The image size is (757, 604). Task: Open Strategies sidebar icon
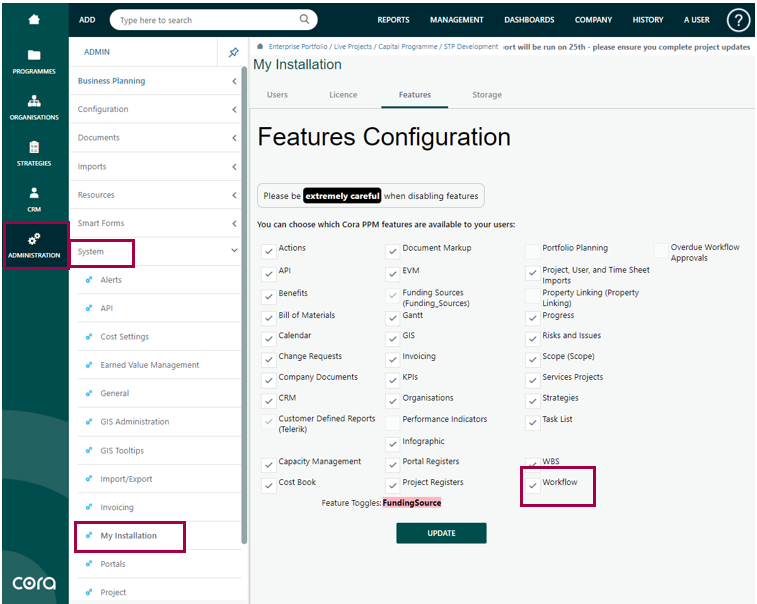[34, 147]
